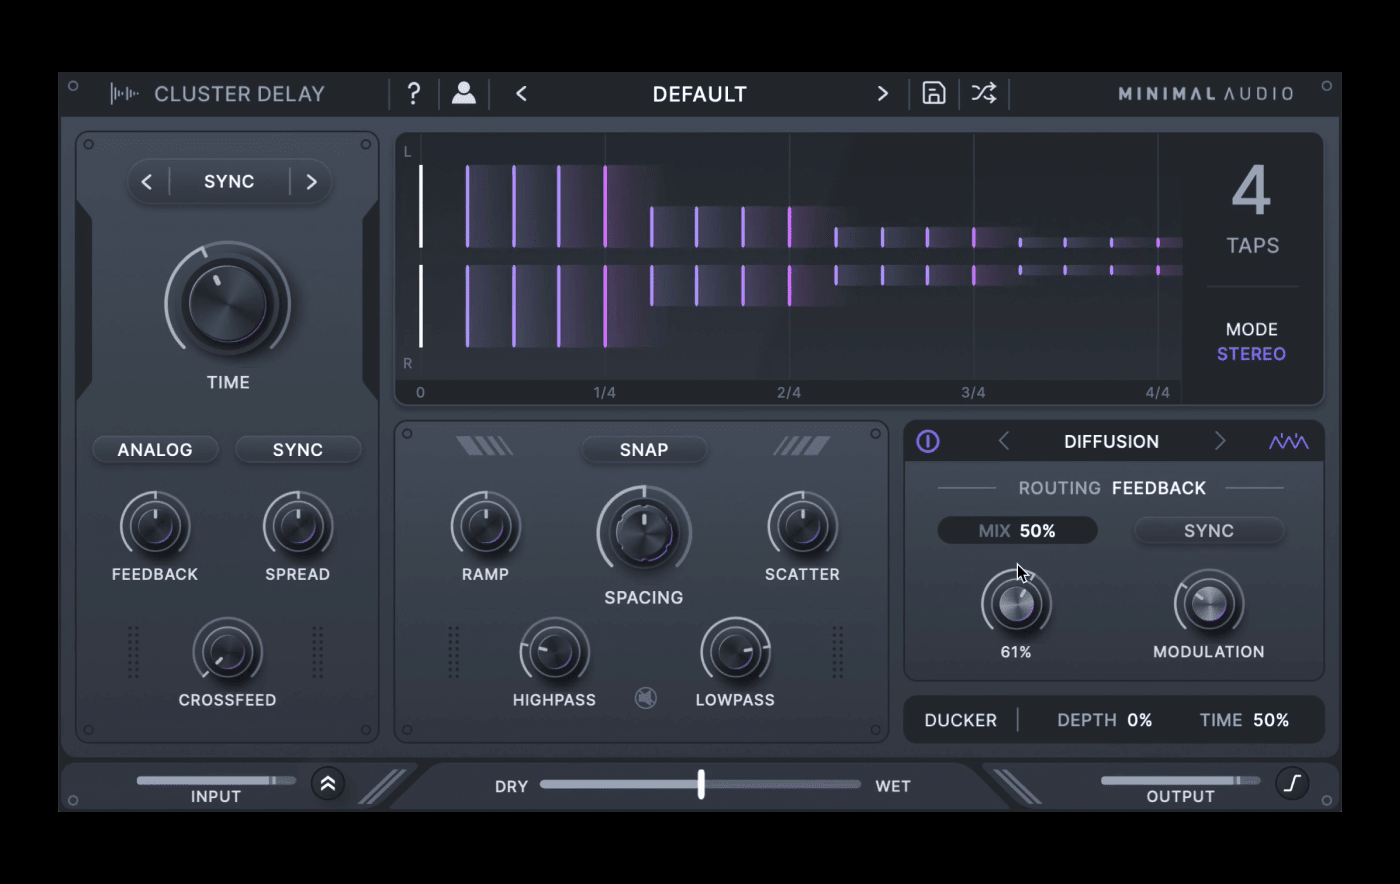Click the TIME knob

228,303
